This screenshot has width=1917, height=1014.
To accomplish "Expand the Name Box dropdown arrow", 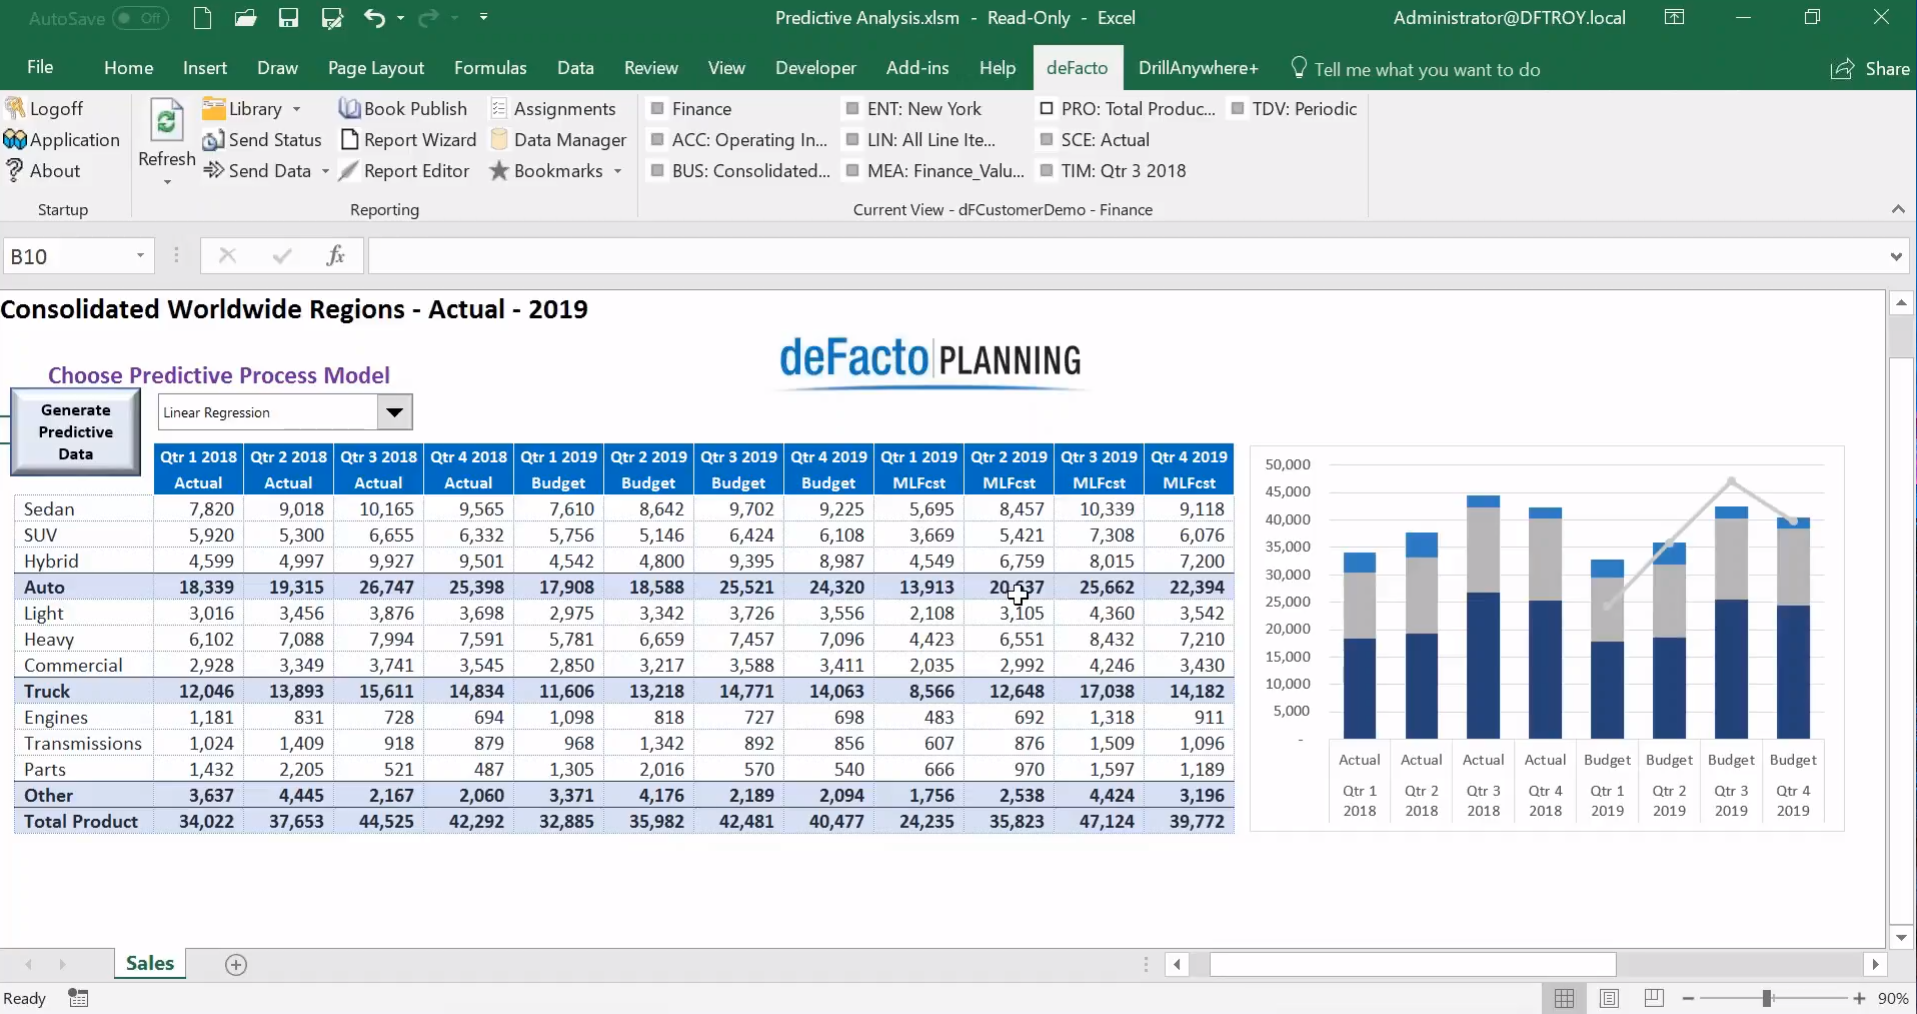I will tap(140, 256).
